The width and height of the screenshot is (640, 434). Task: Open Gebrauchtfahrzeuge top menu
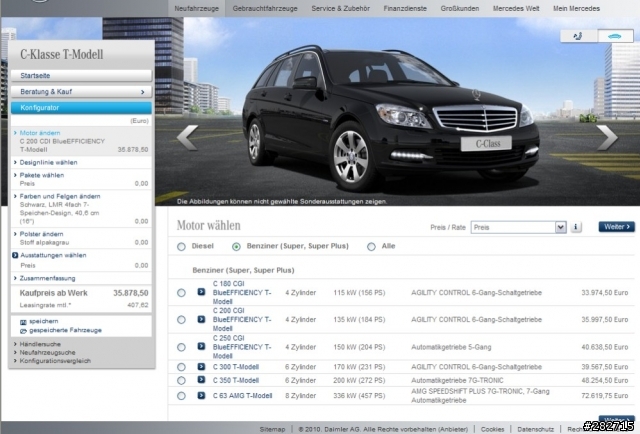(265, 9)
